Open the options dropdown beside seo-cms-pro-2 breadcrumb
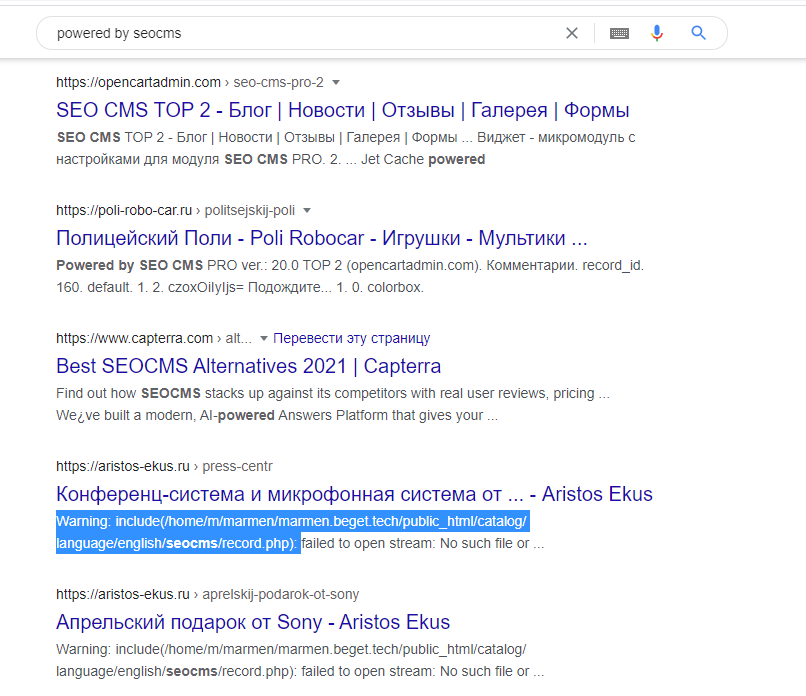The image size is (806, 696). (337, 82)
